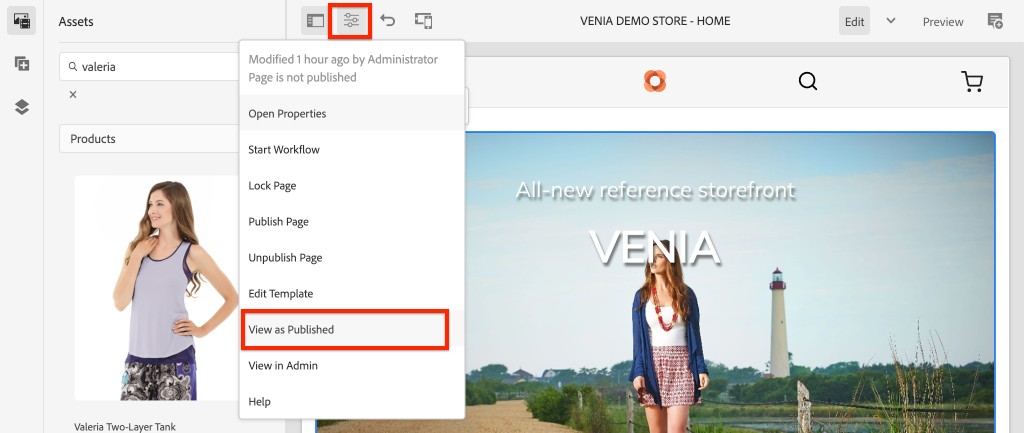The width and height of the screenshot is (1024, 433).
Task: Select Publish Page entry
Action: (352, 221)
